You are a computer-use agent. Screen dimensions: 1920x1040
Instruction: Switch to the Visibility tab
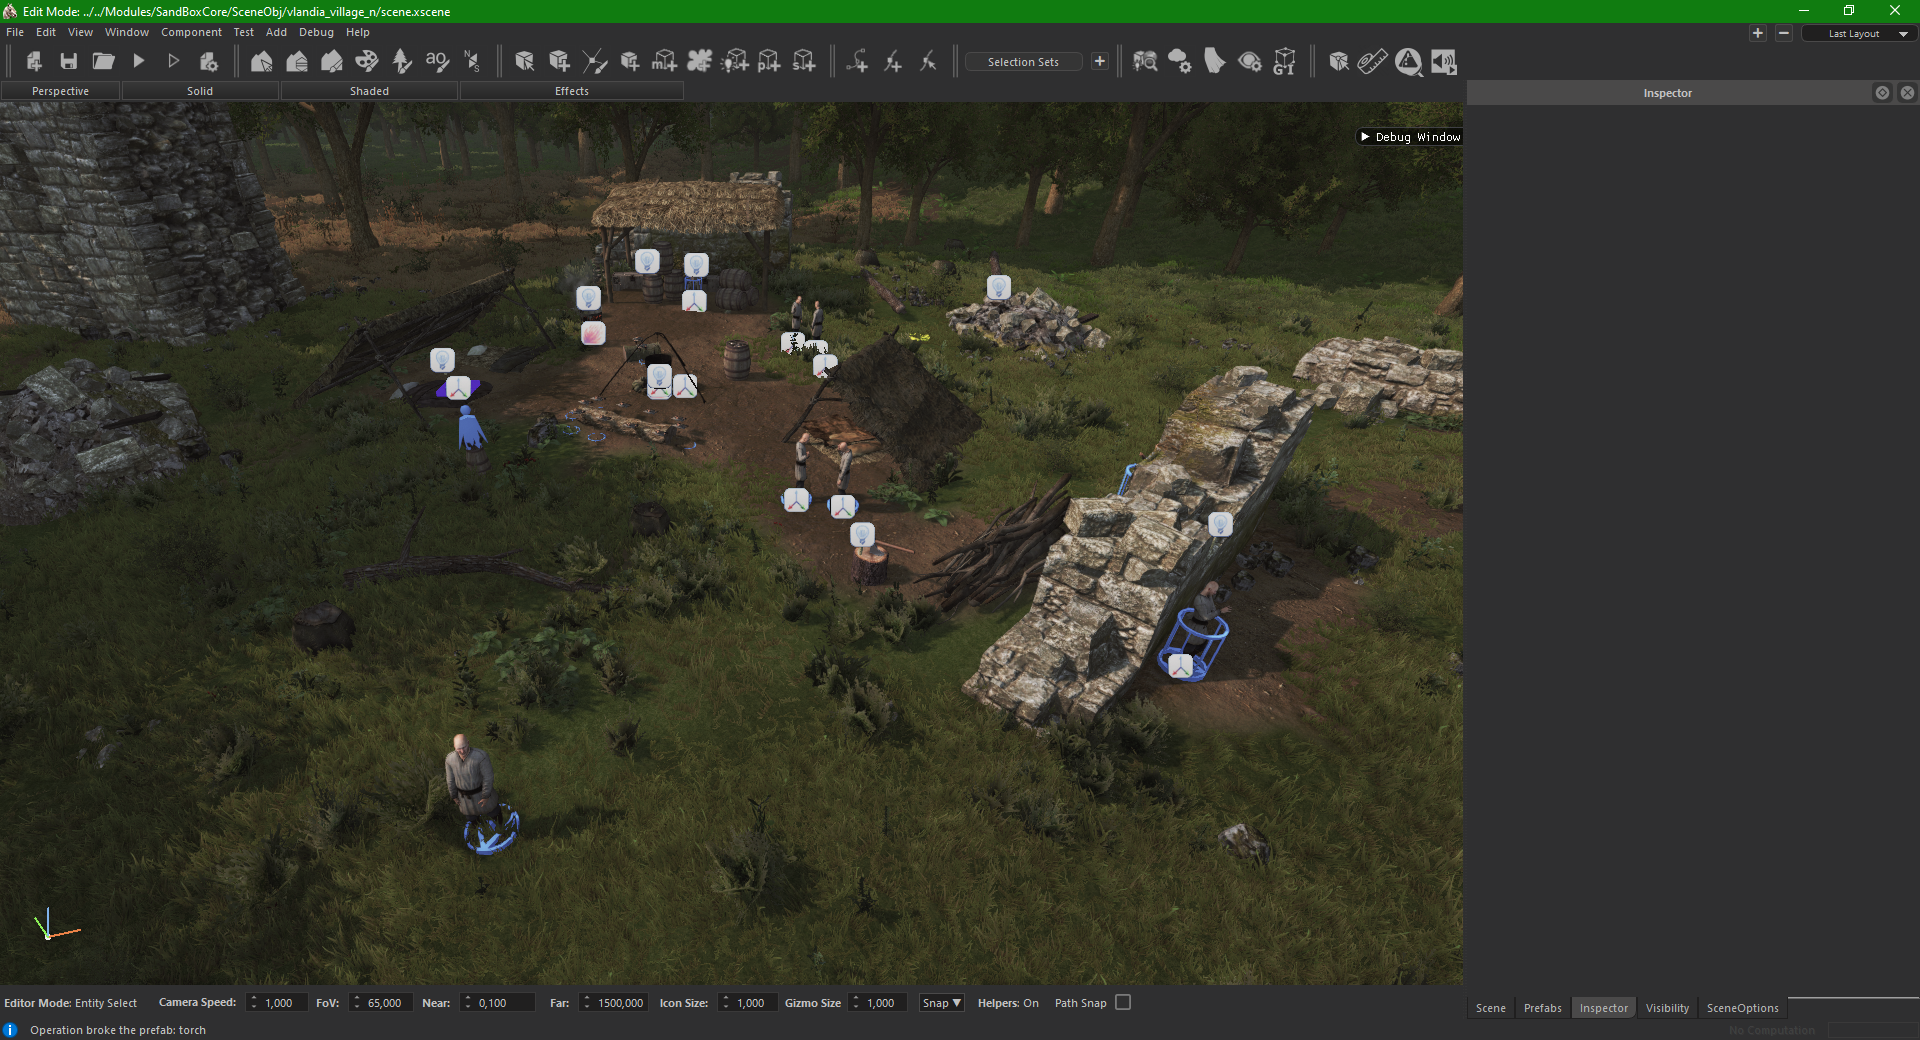pos(1667,1008)
